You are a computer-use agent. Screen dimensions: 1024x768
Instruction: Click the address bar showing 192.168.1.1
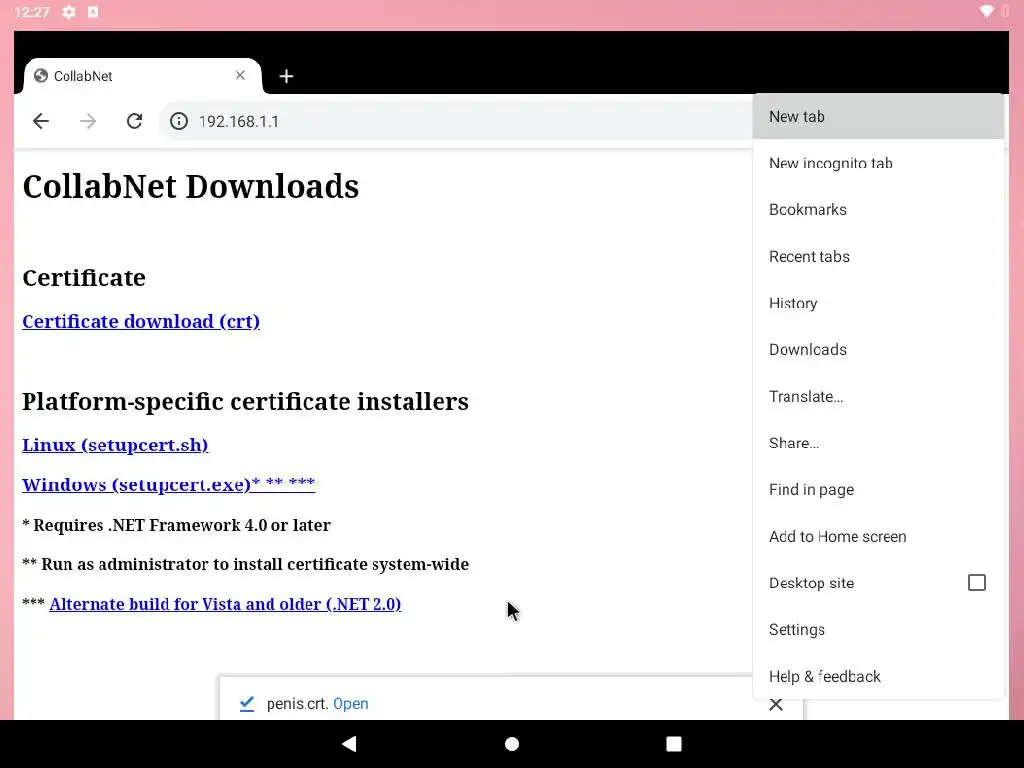tap(457, 121)
